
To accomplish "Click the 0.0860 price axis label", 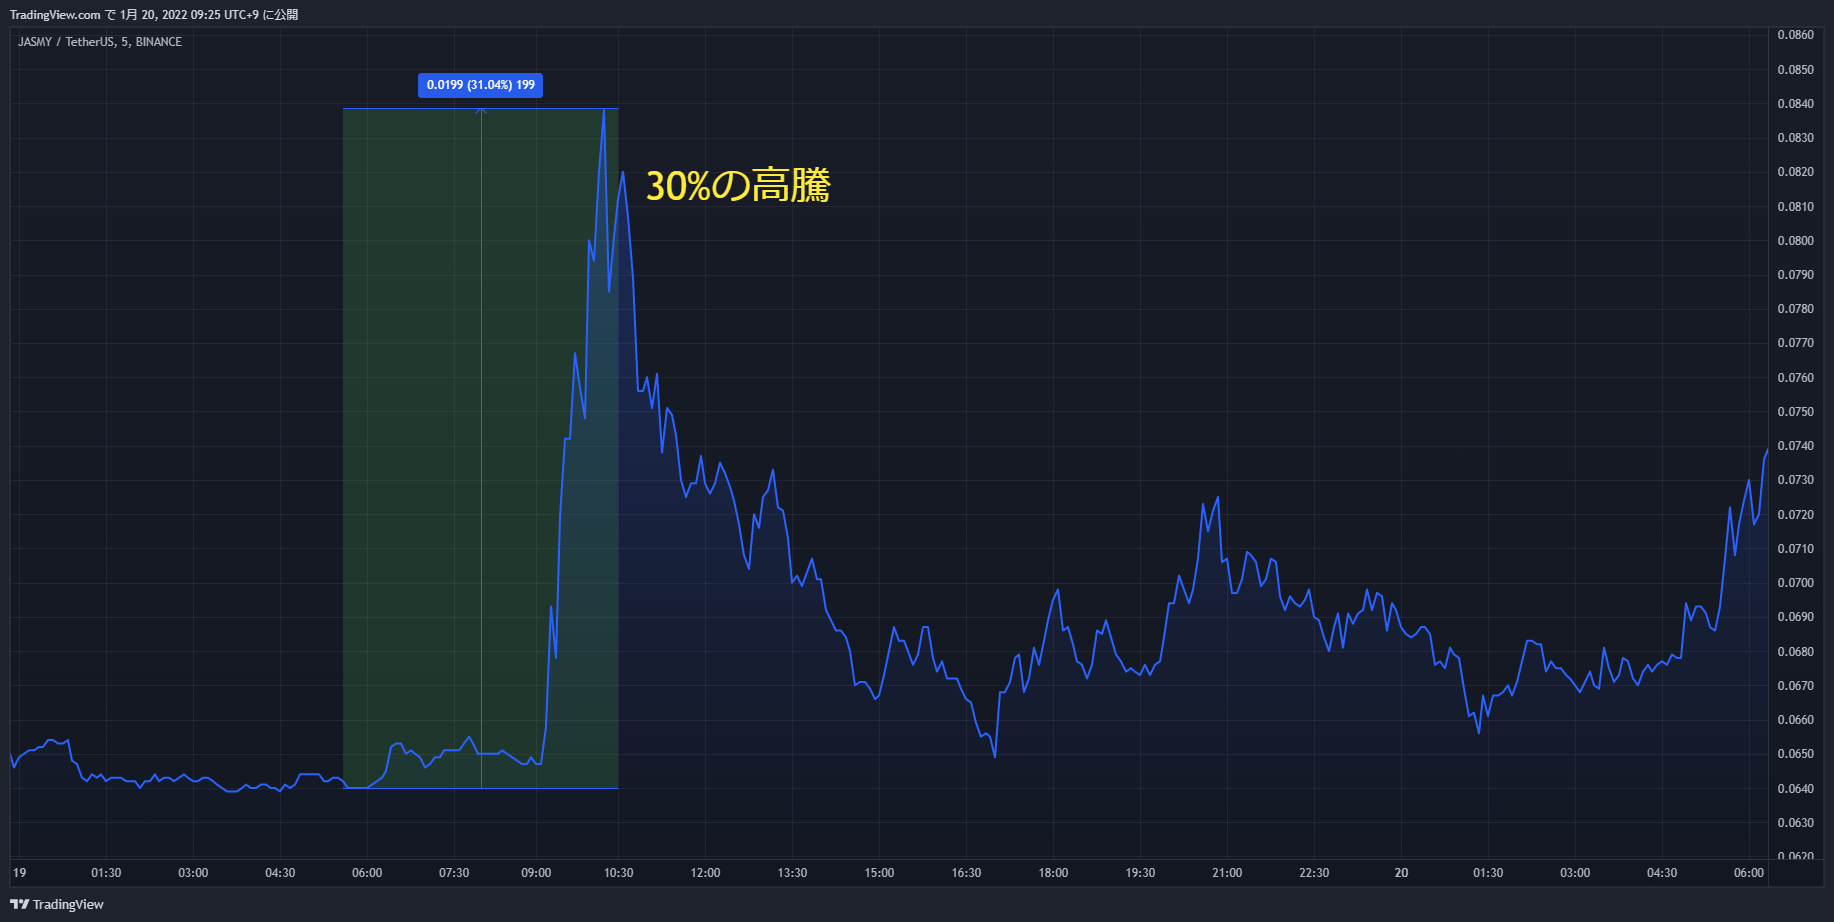I will 1795,35.
